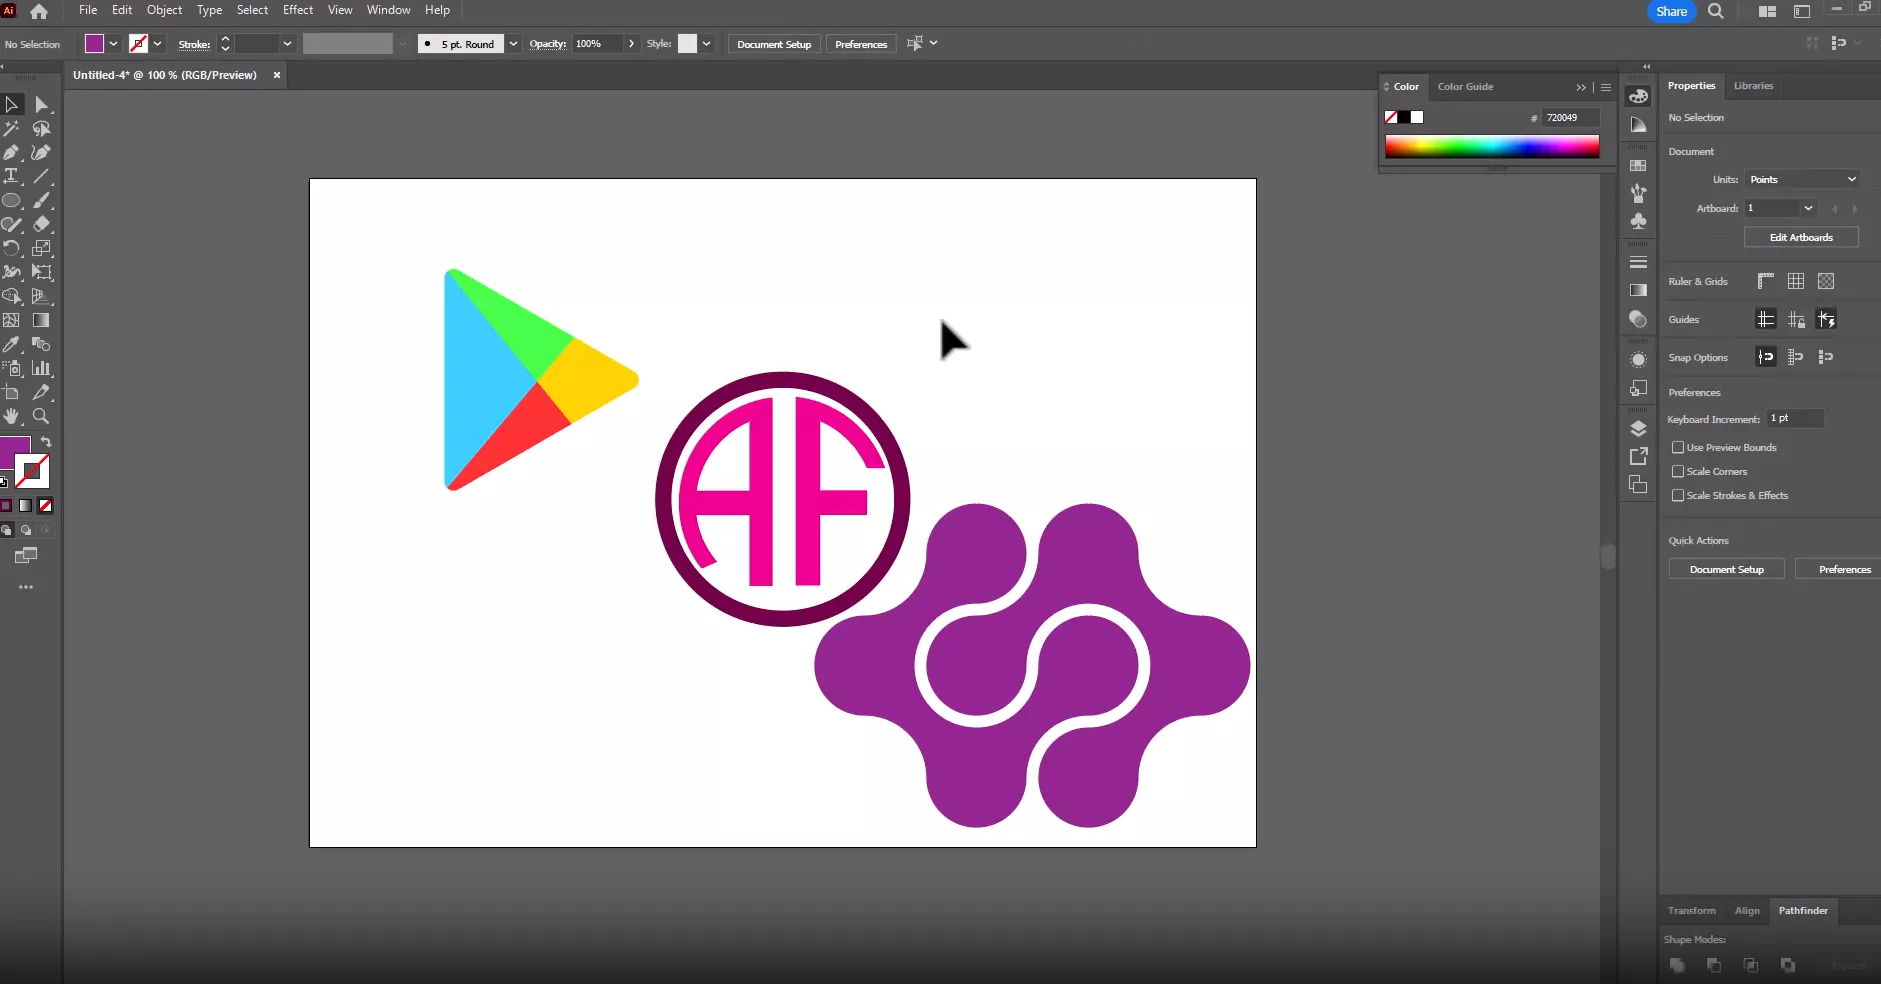Switch to the Libraries tab
The image size is (1881, 984).
[1753, 86]
